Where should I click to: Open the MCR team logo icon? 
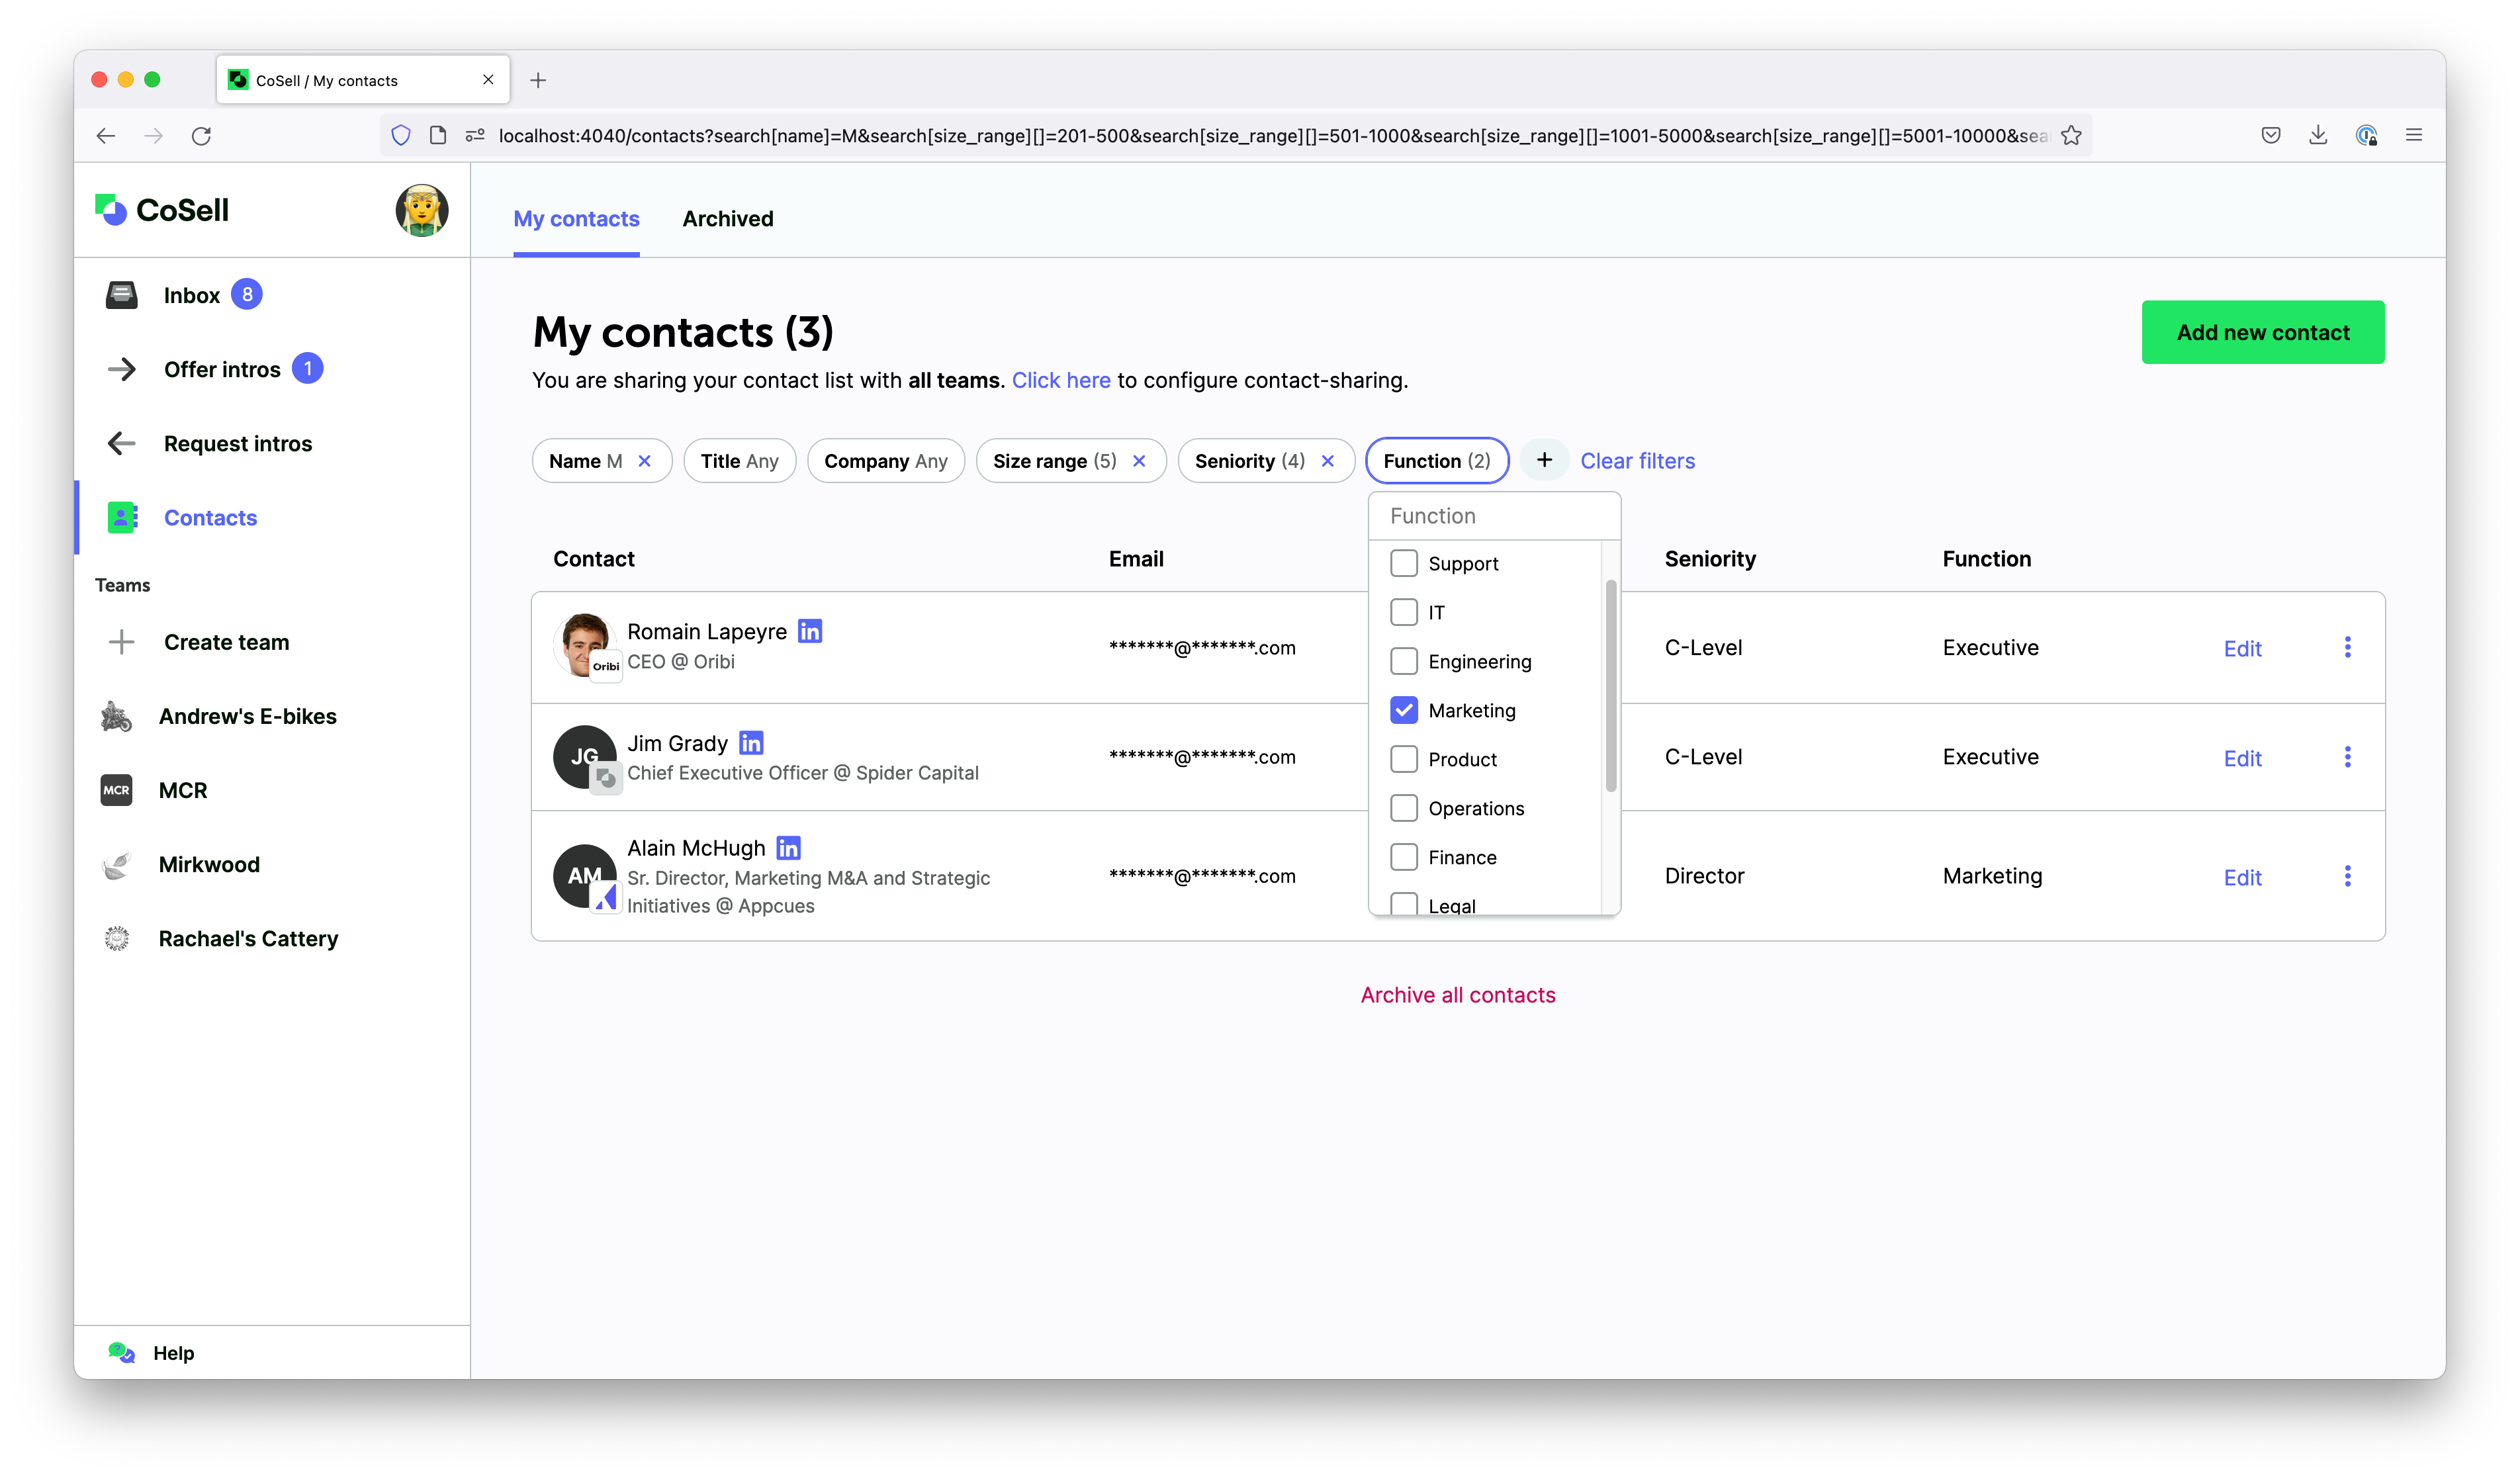pyautogui.click(x=116, y=790)
